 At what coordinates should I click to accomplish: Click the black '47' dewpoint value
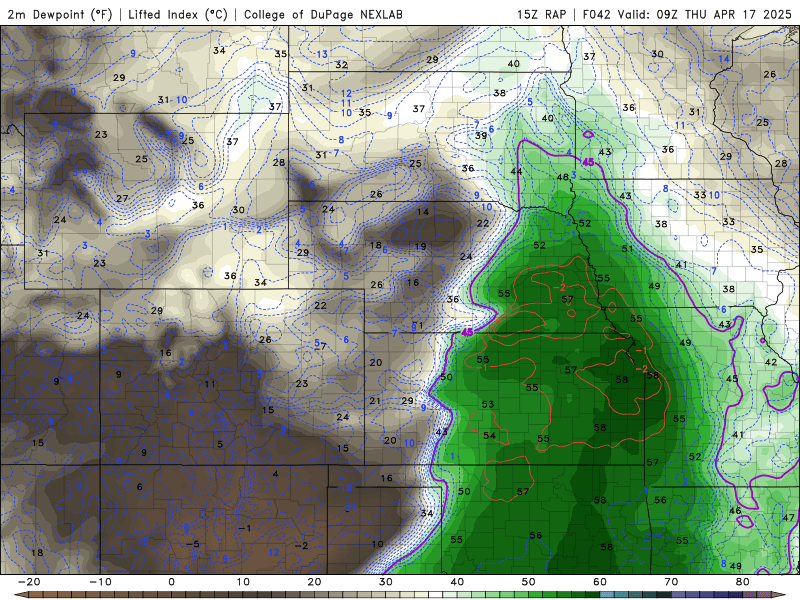(x=788, y=517)
